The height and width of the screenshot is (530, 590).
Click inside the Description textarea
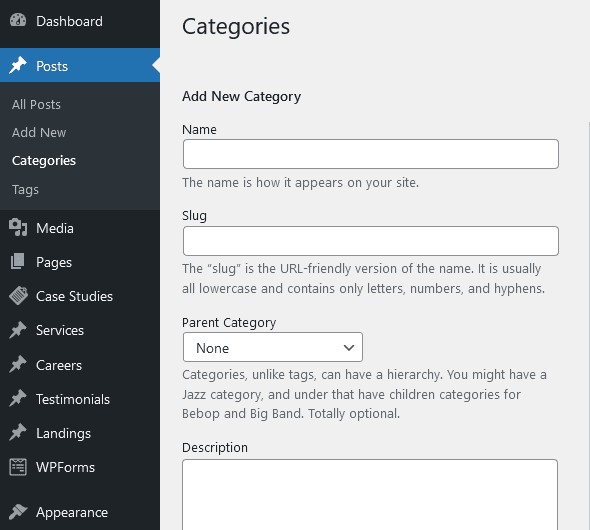click(x=370, y=494)
